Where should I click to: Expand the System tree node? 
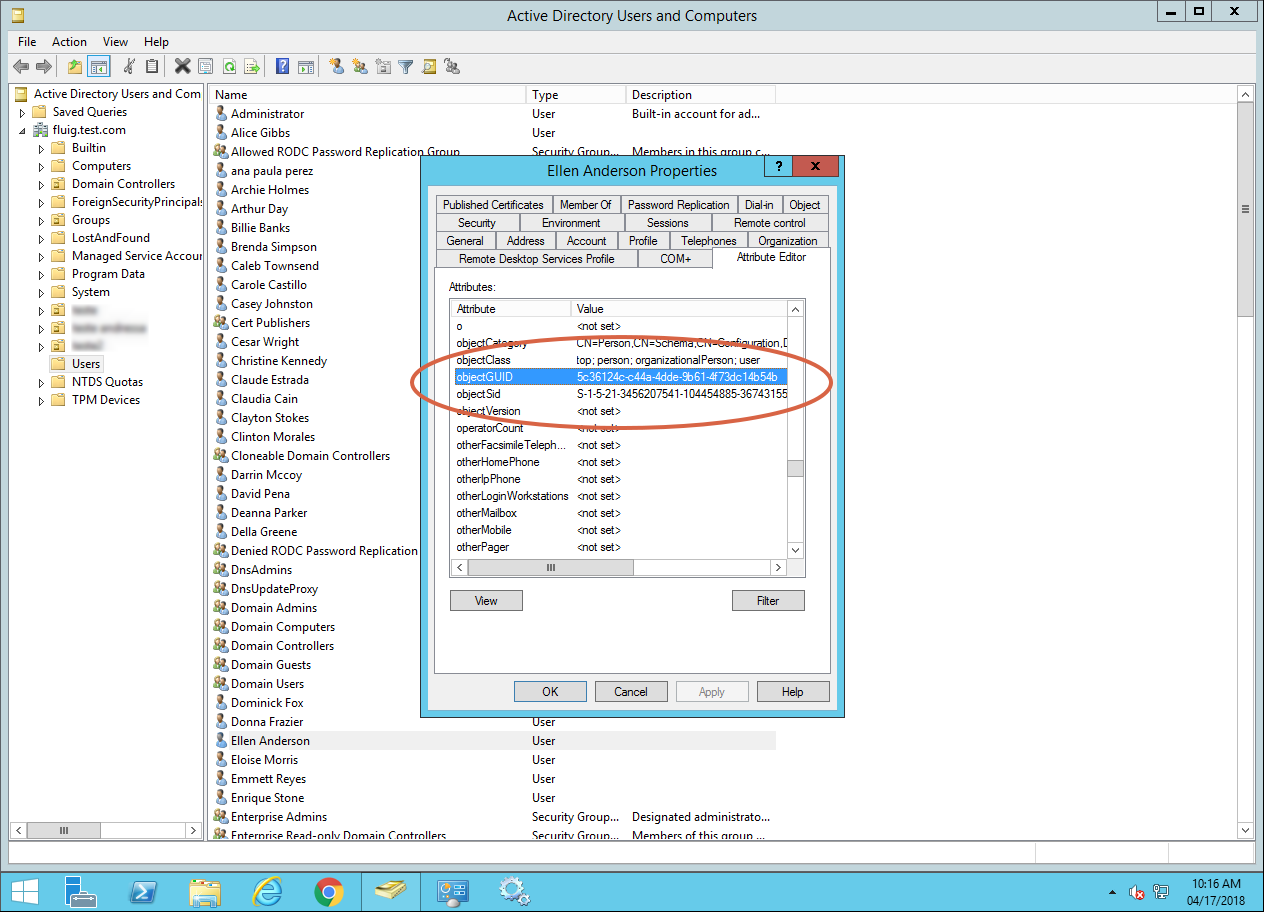40,292
